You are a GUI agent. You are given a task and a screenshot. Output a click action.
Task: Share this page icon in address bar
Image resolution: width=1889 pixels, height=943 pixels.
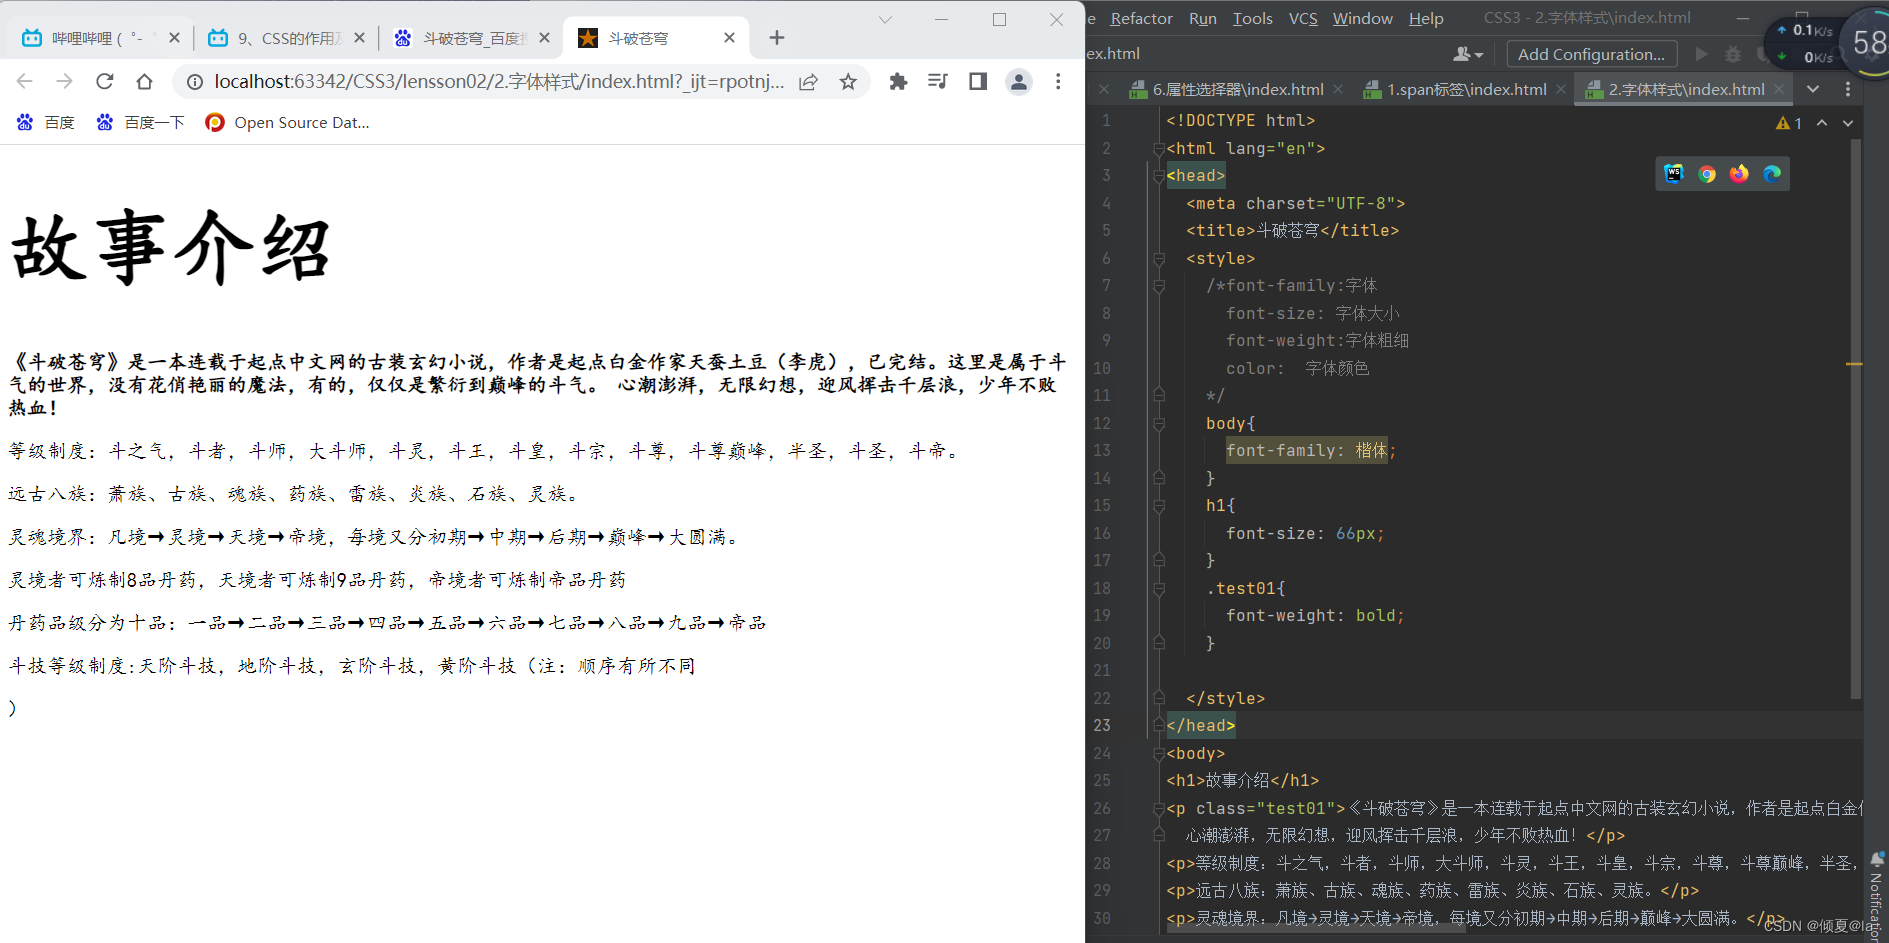tap(808, 82)
